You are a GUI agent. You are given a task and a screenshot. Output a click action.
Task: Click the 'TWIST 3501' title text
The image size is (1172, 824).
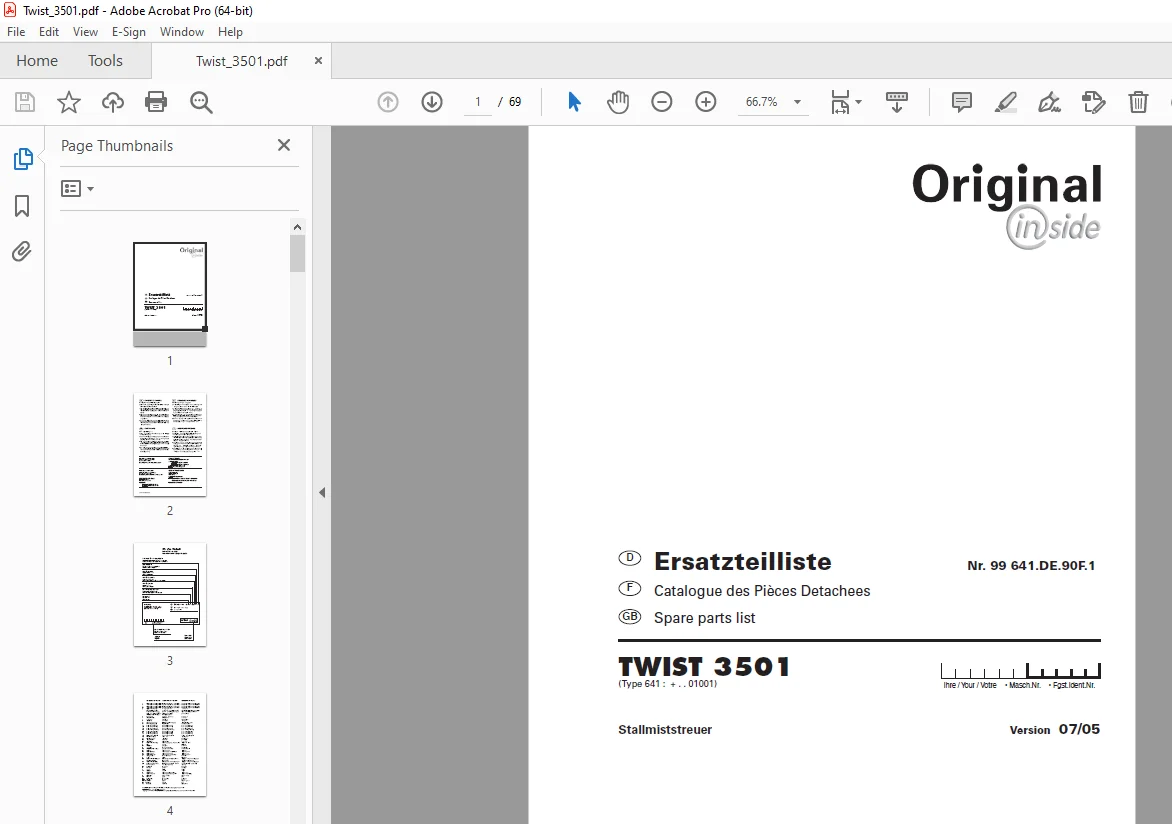pyautogui.click(x=703, y=666)
